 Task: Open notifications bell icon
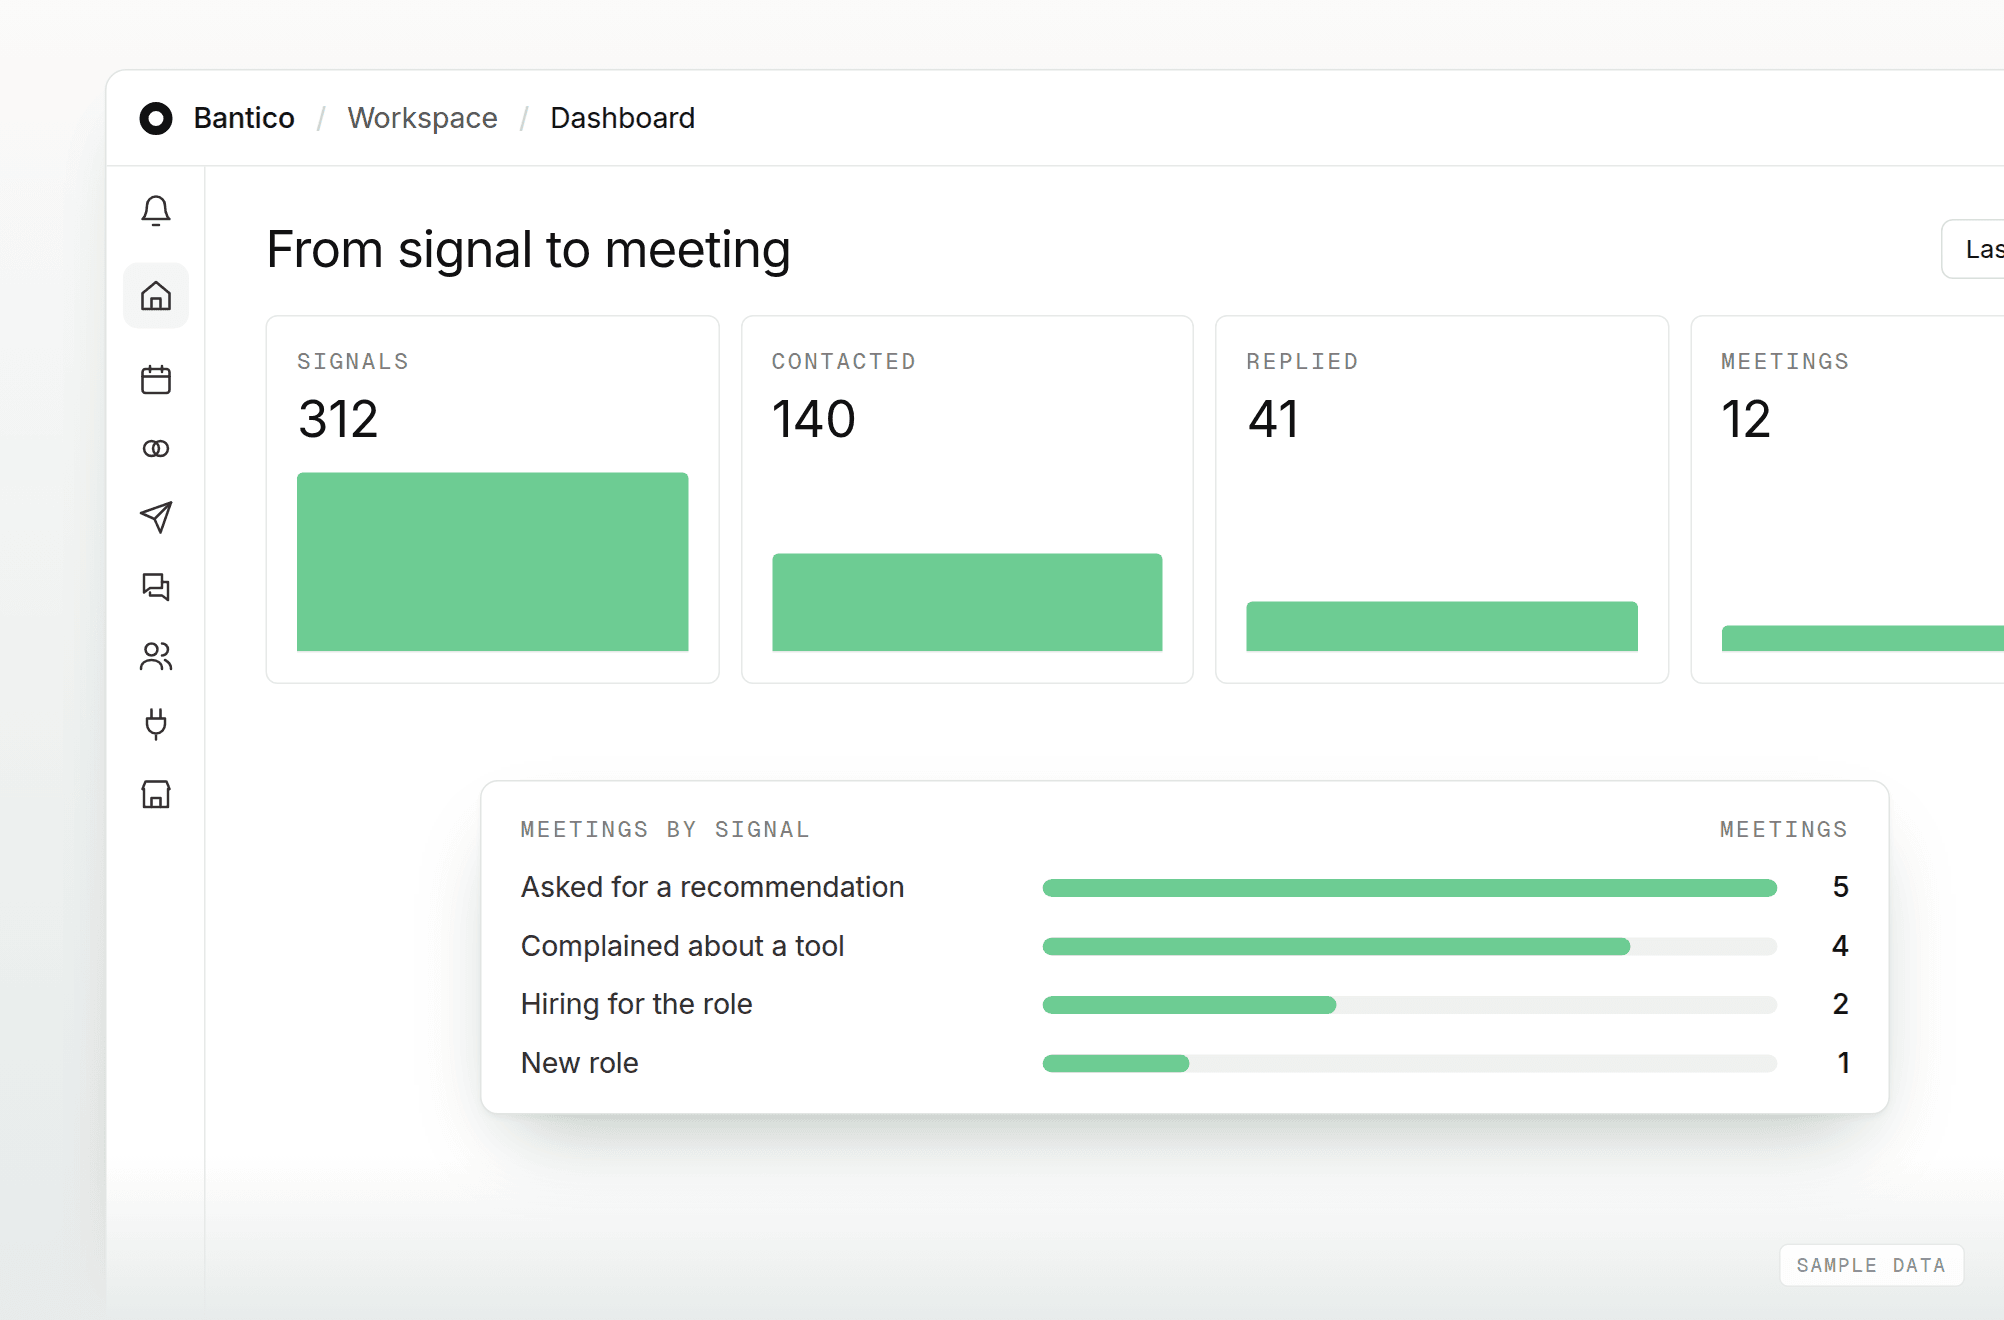point(156,210)
